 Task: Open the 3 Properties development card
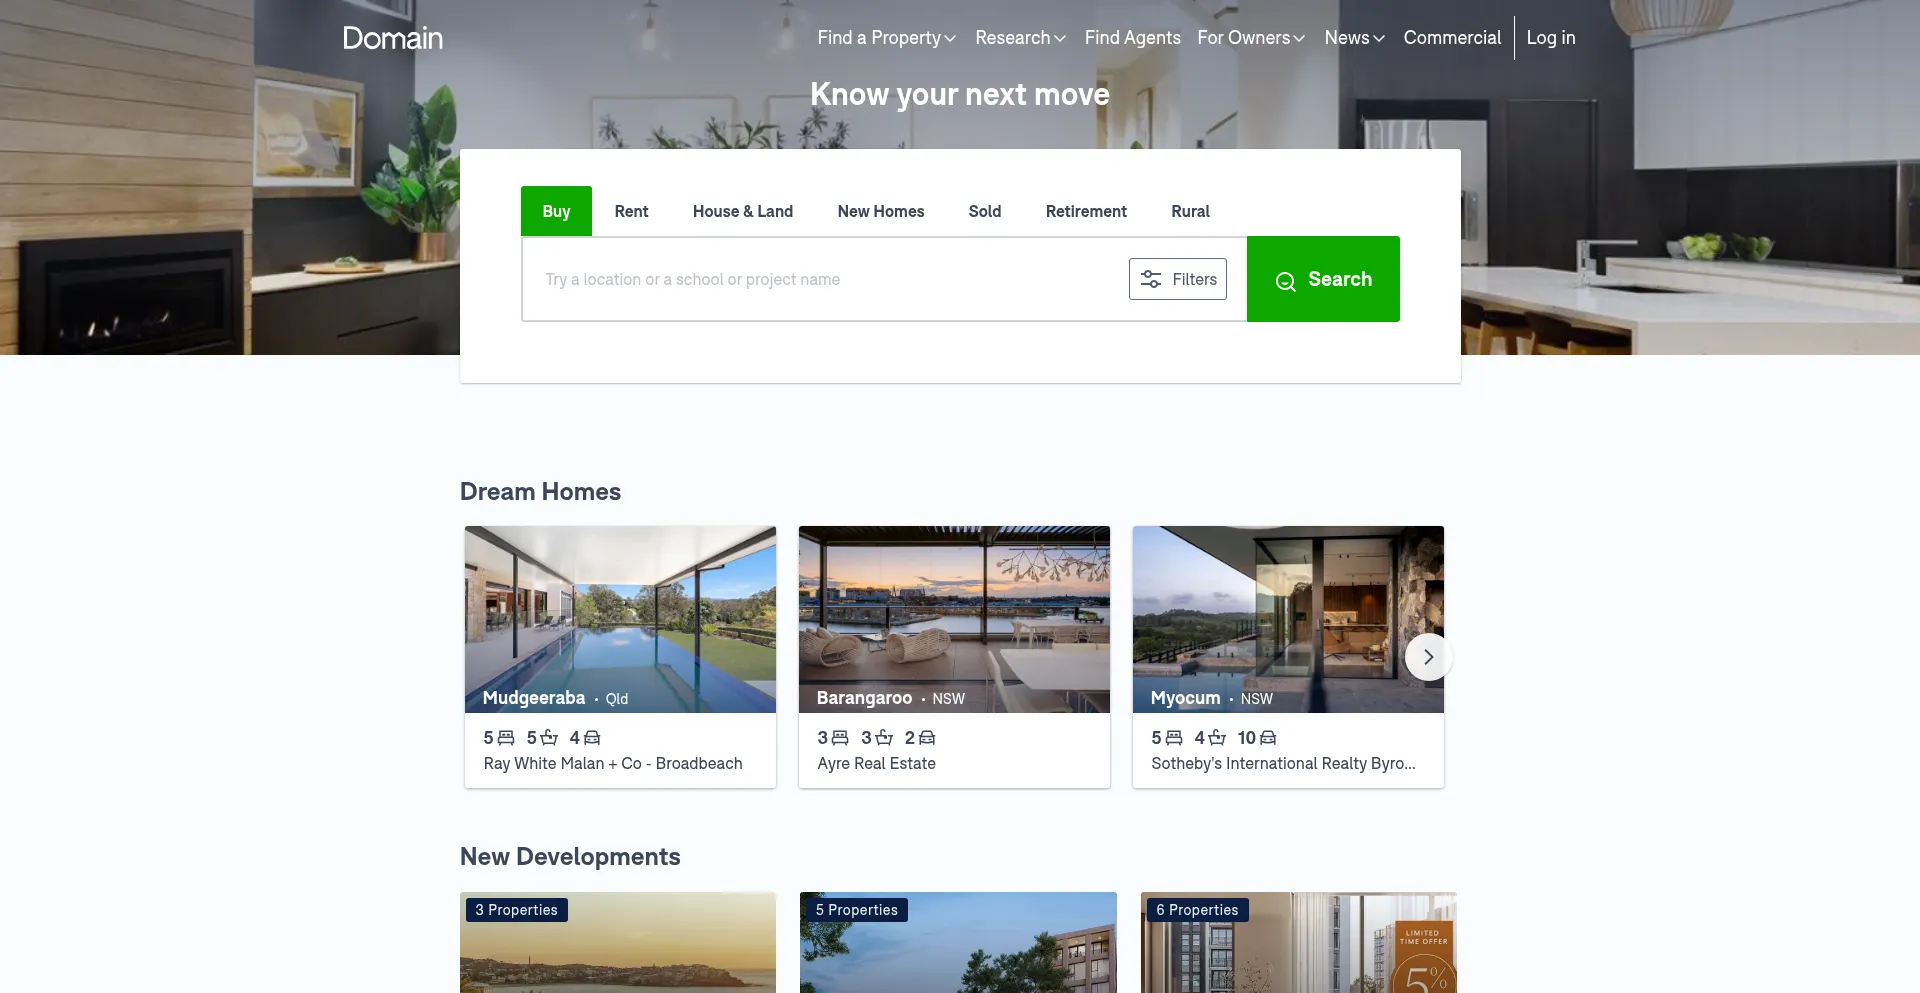618,945
